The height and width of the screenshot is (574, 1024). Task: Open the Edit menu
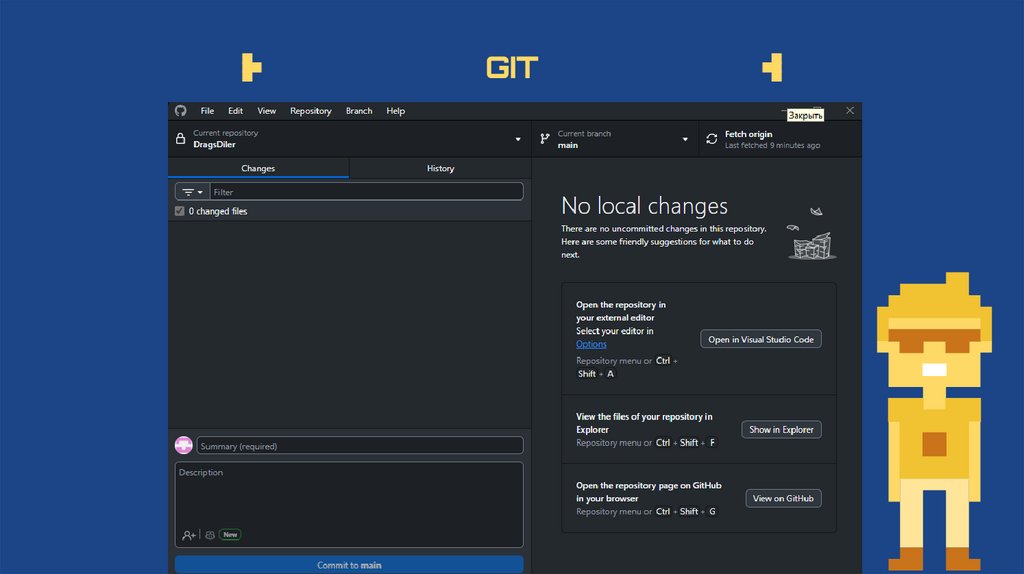[x=235, y=111]
